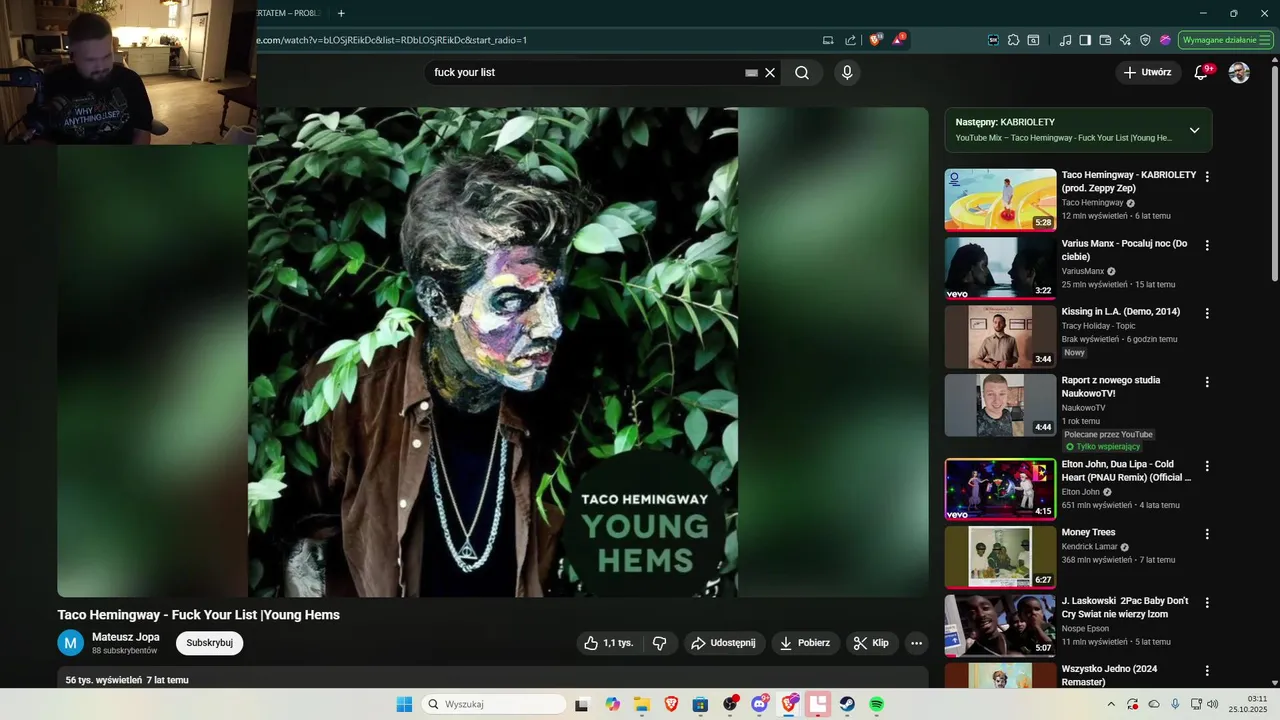This screenshot has height=720, width=1280.
Task: Open the Brave VPN shield icon
Action: 1145,40
